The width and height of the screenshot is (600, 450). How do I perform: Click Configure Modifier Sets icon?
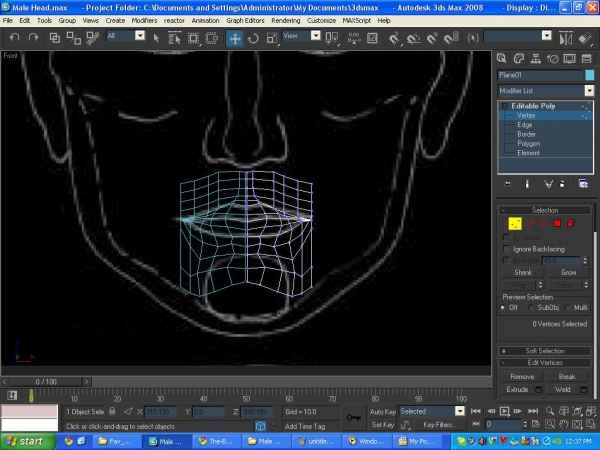[583, 184]
